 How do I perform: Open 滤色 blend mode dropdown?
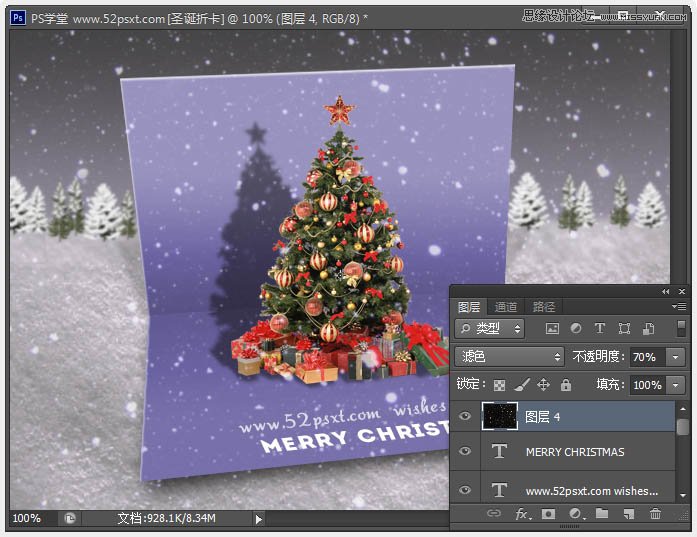(509, 357)
